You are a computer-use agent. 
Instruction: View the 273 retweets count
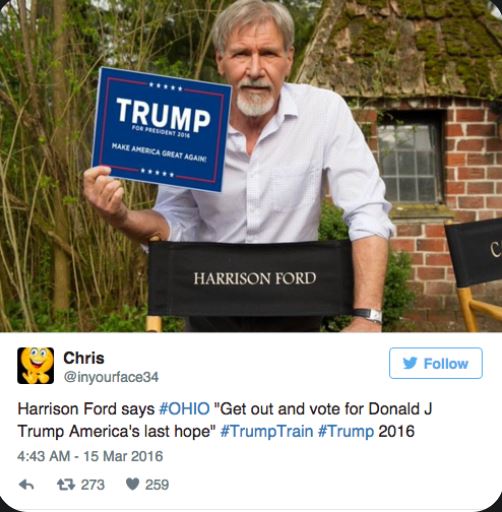point(93,485)
